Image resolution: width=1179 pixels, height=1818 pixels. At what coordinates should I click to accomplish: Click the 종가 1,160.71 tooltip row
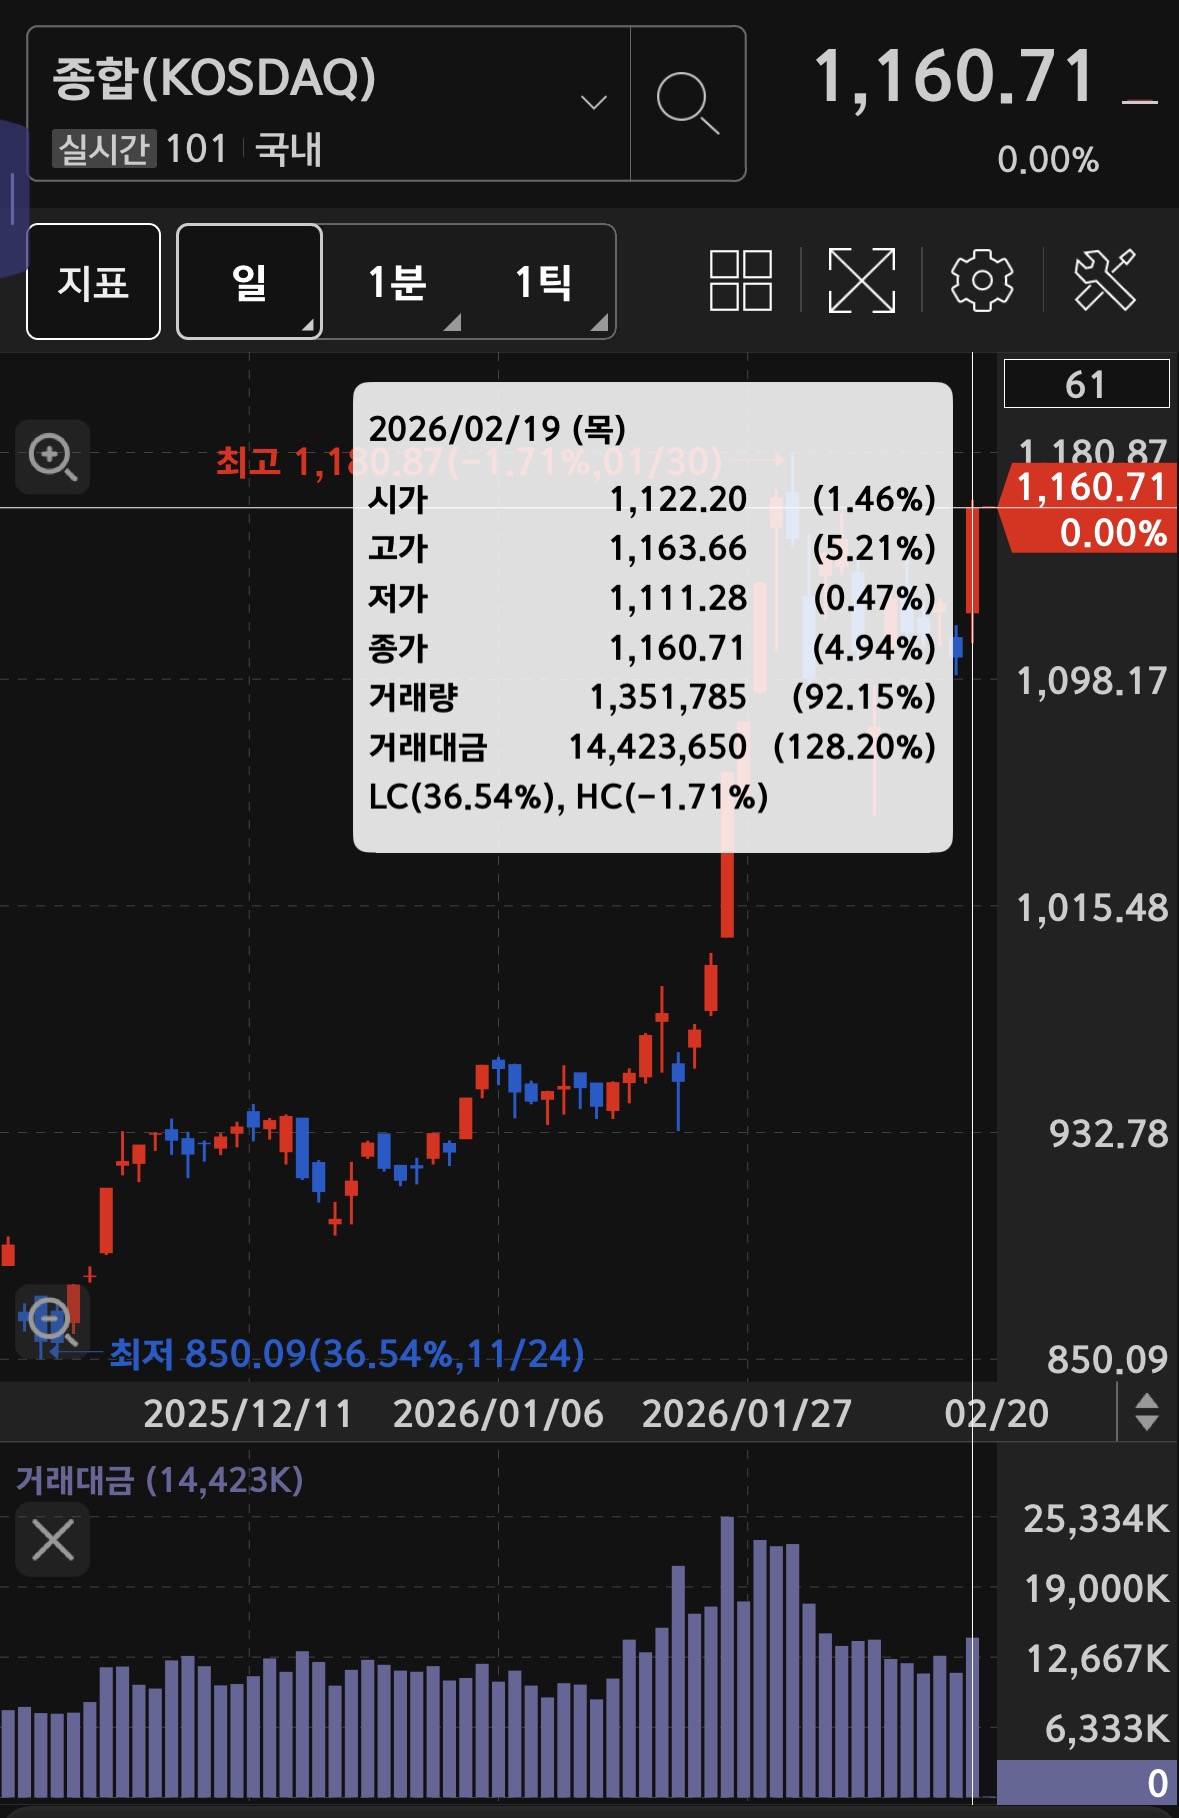pos(652,648)
